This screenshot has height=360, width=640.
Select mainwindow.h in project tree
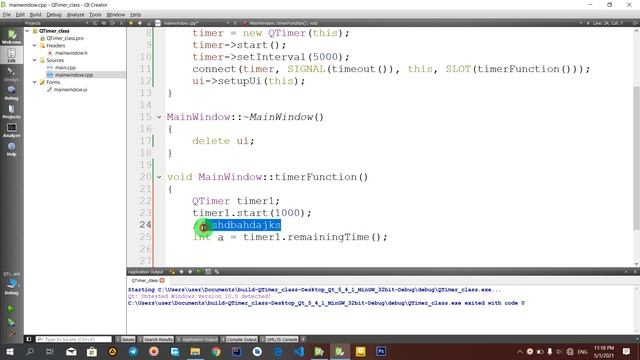71,53
